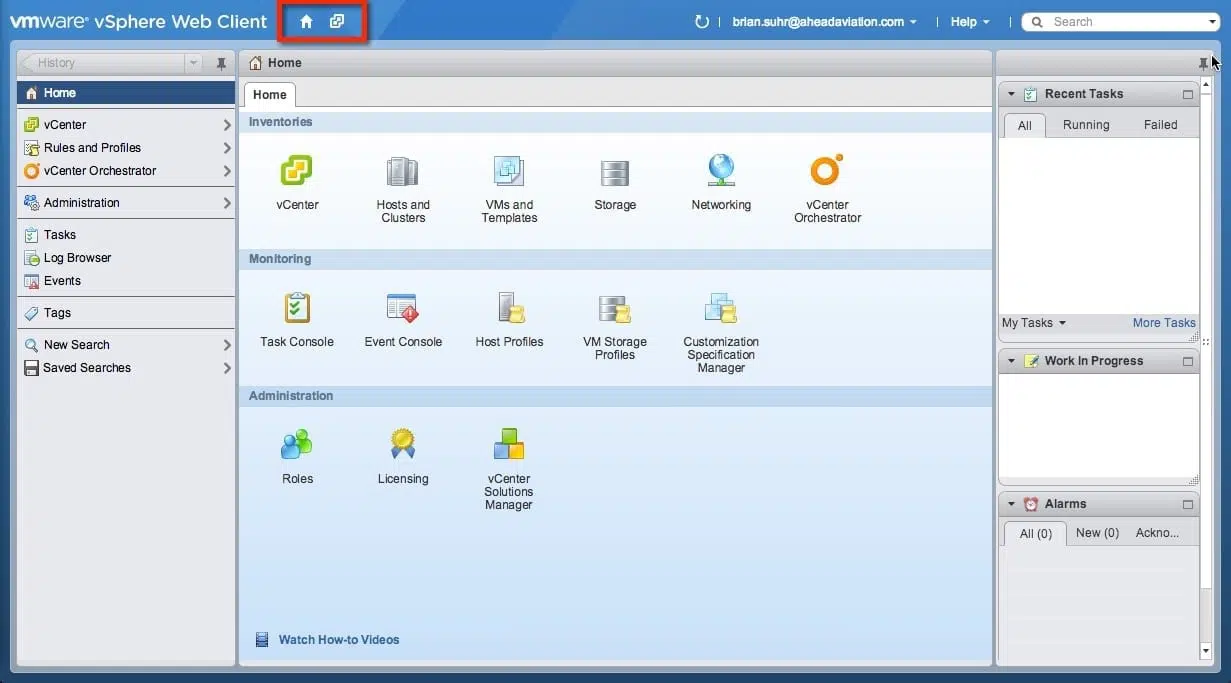The image size is (1231, 683).
Task: Show Acknowledged alarms tab
Action: click(1158, 533)
